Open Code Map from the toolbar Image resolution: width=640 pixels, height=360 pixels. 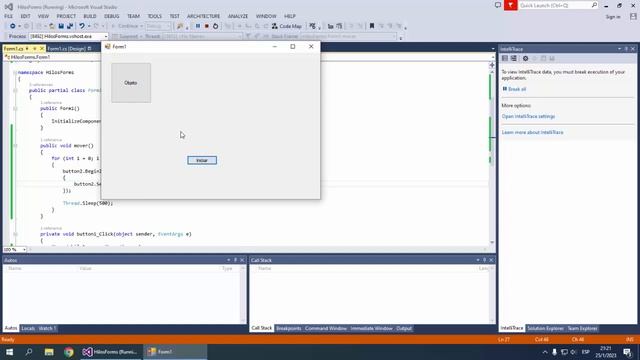pyautogui.click(x=287, y=26)
